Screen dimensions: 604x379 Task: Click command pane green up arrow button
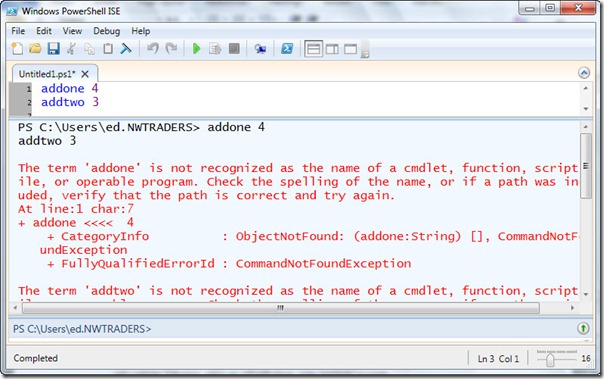pos(583,329)
